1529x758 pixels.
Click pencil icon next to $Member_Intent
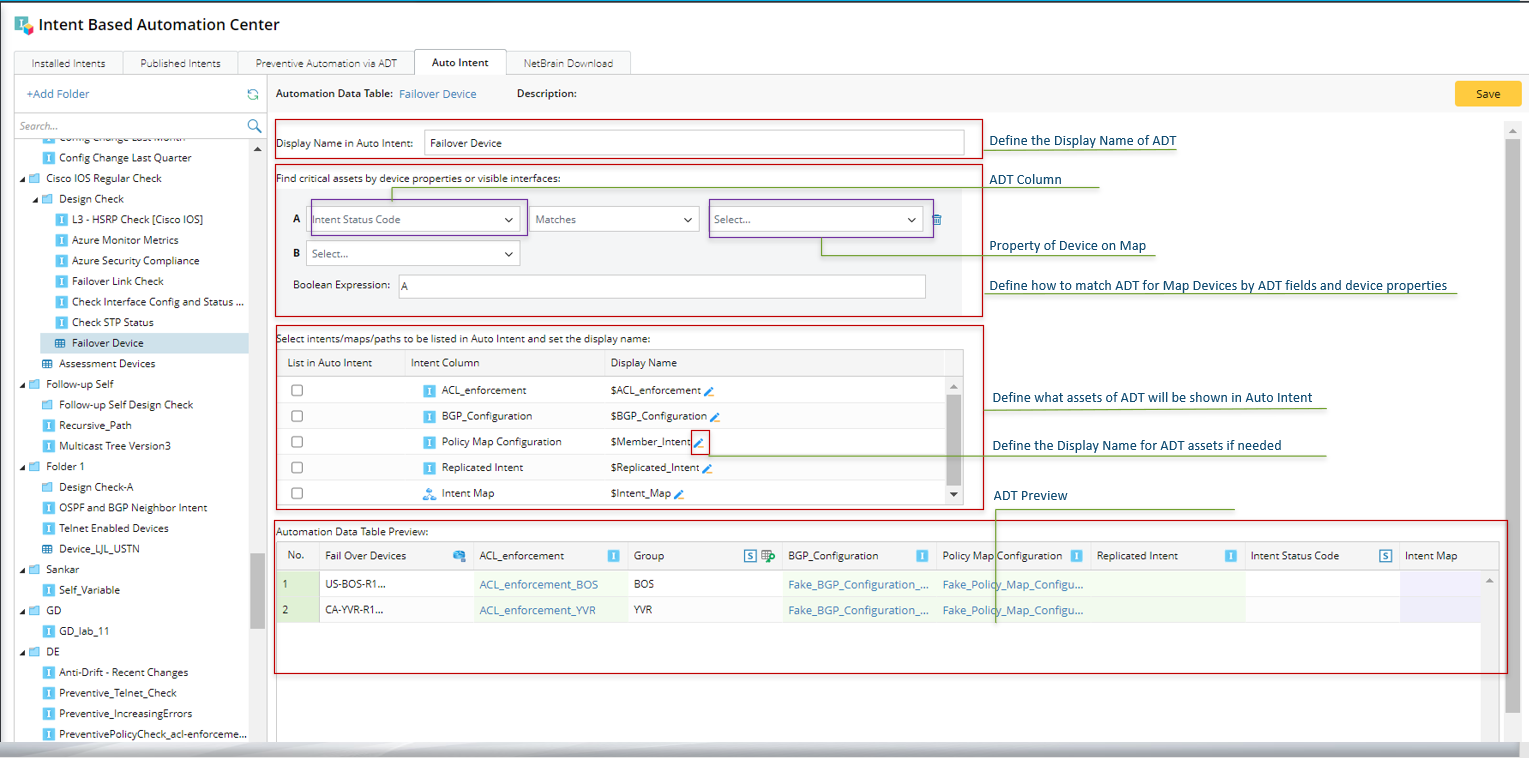pyautogui.click(x=699, y=442)
